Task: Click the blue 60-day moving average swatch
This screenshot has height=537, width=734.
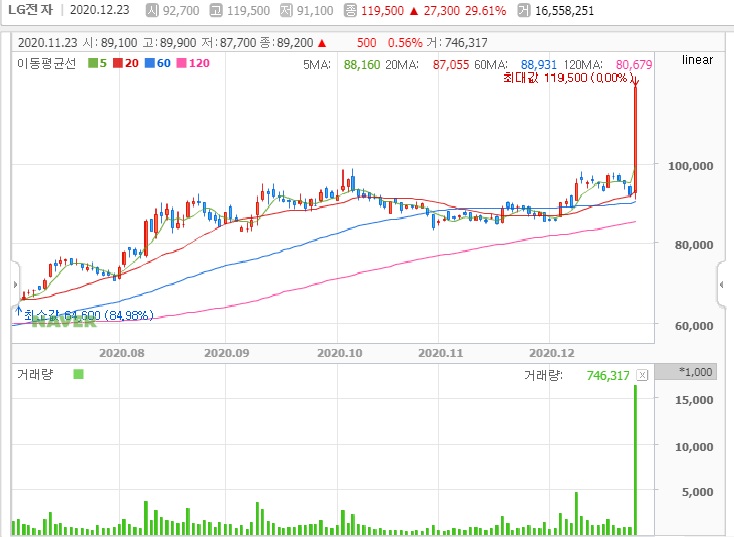Action: [149, 63]
